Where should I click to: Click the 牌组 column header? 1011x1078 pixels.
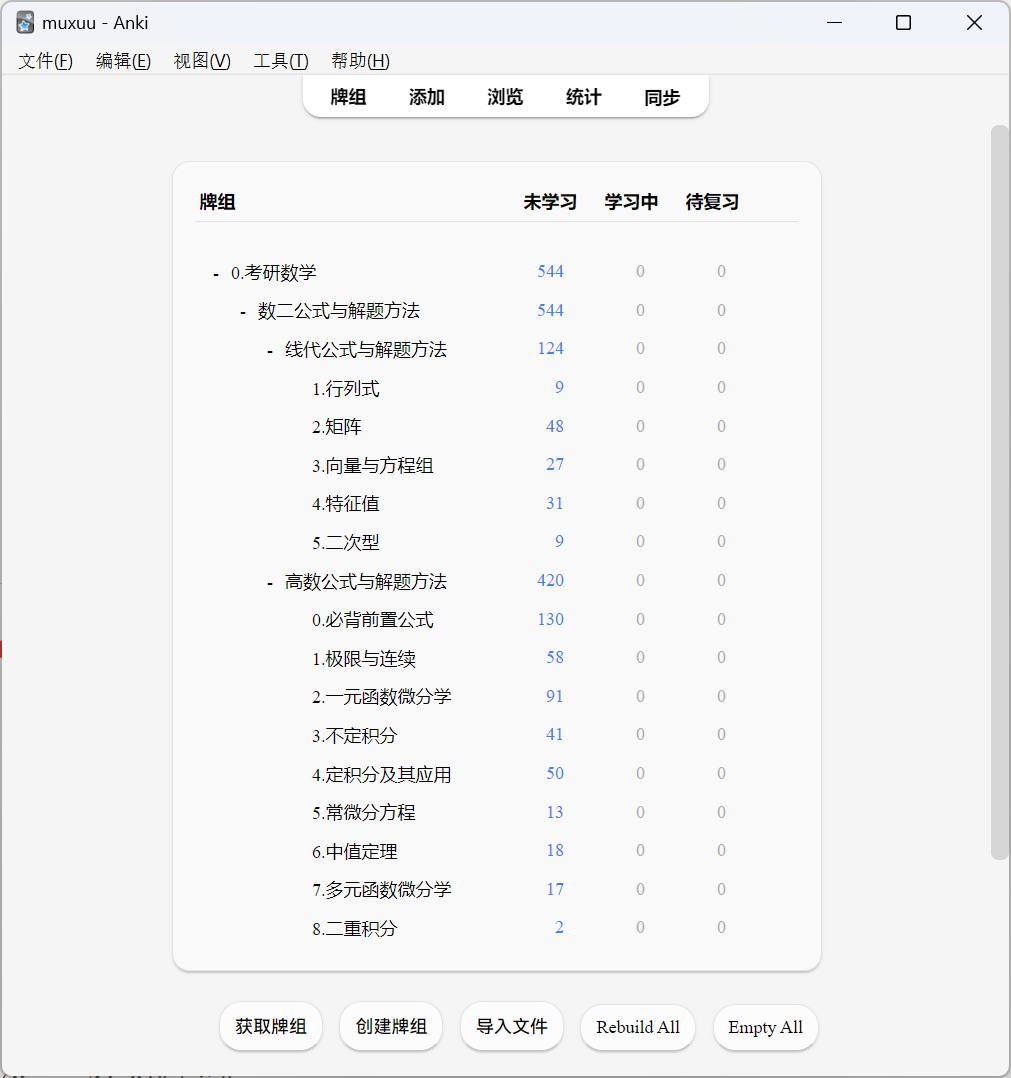coord(217,202)
